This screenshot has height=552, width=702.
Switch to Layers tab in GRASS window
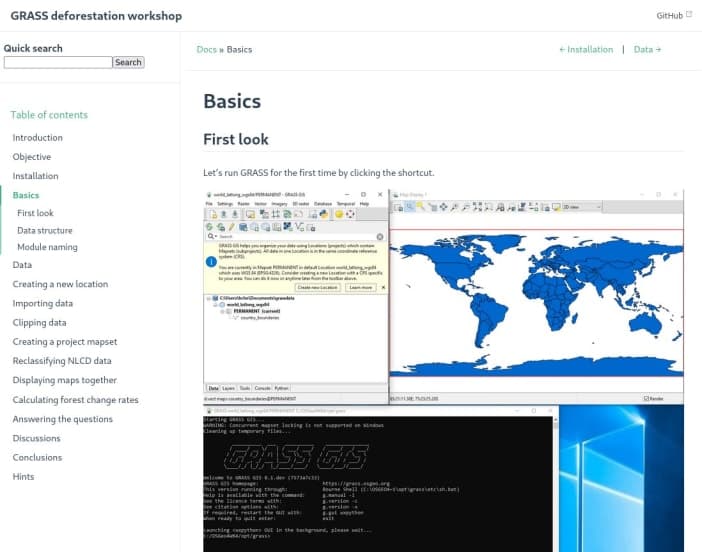tap(228, 388)
